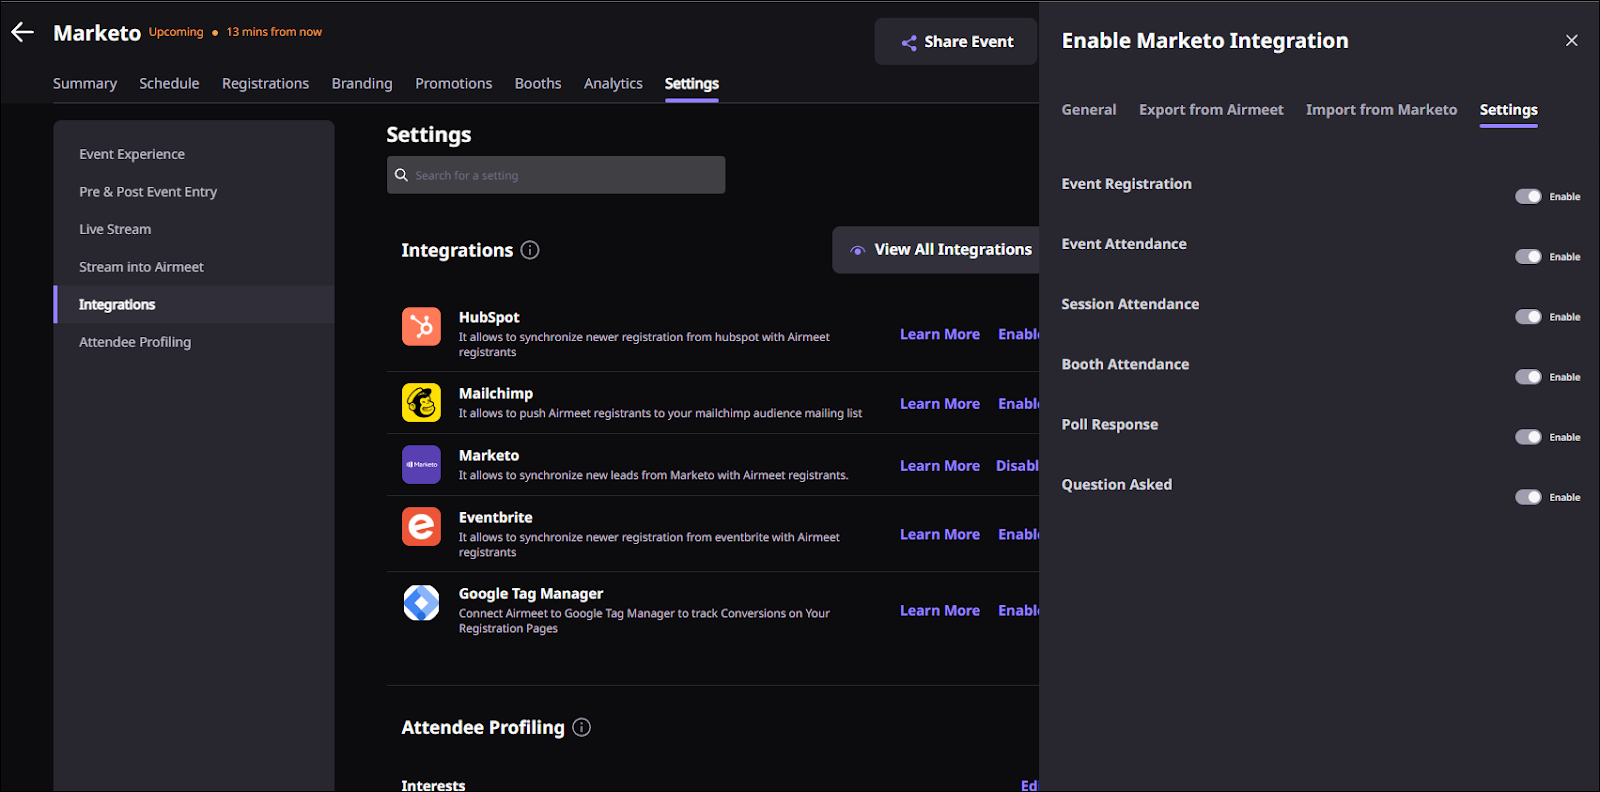Open the Branding tab

tap(362, 84)
